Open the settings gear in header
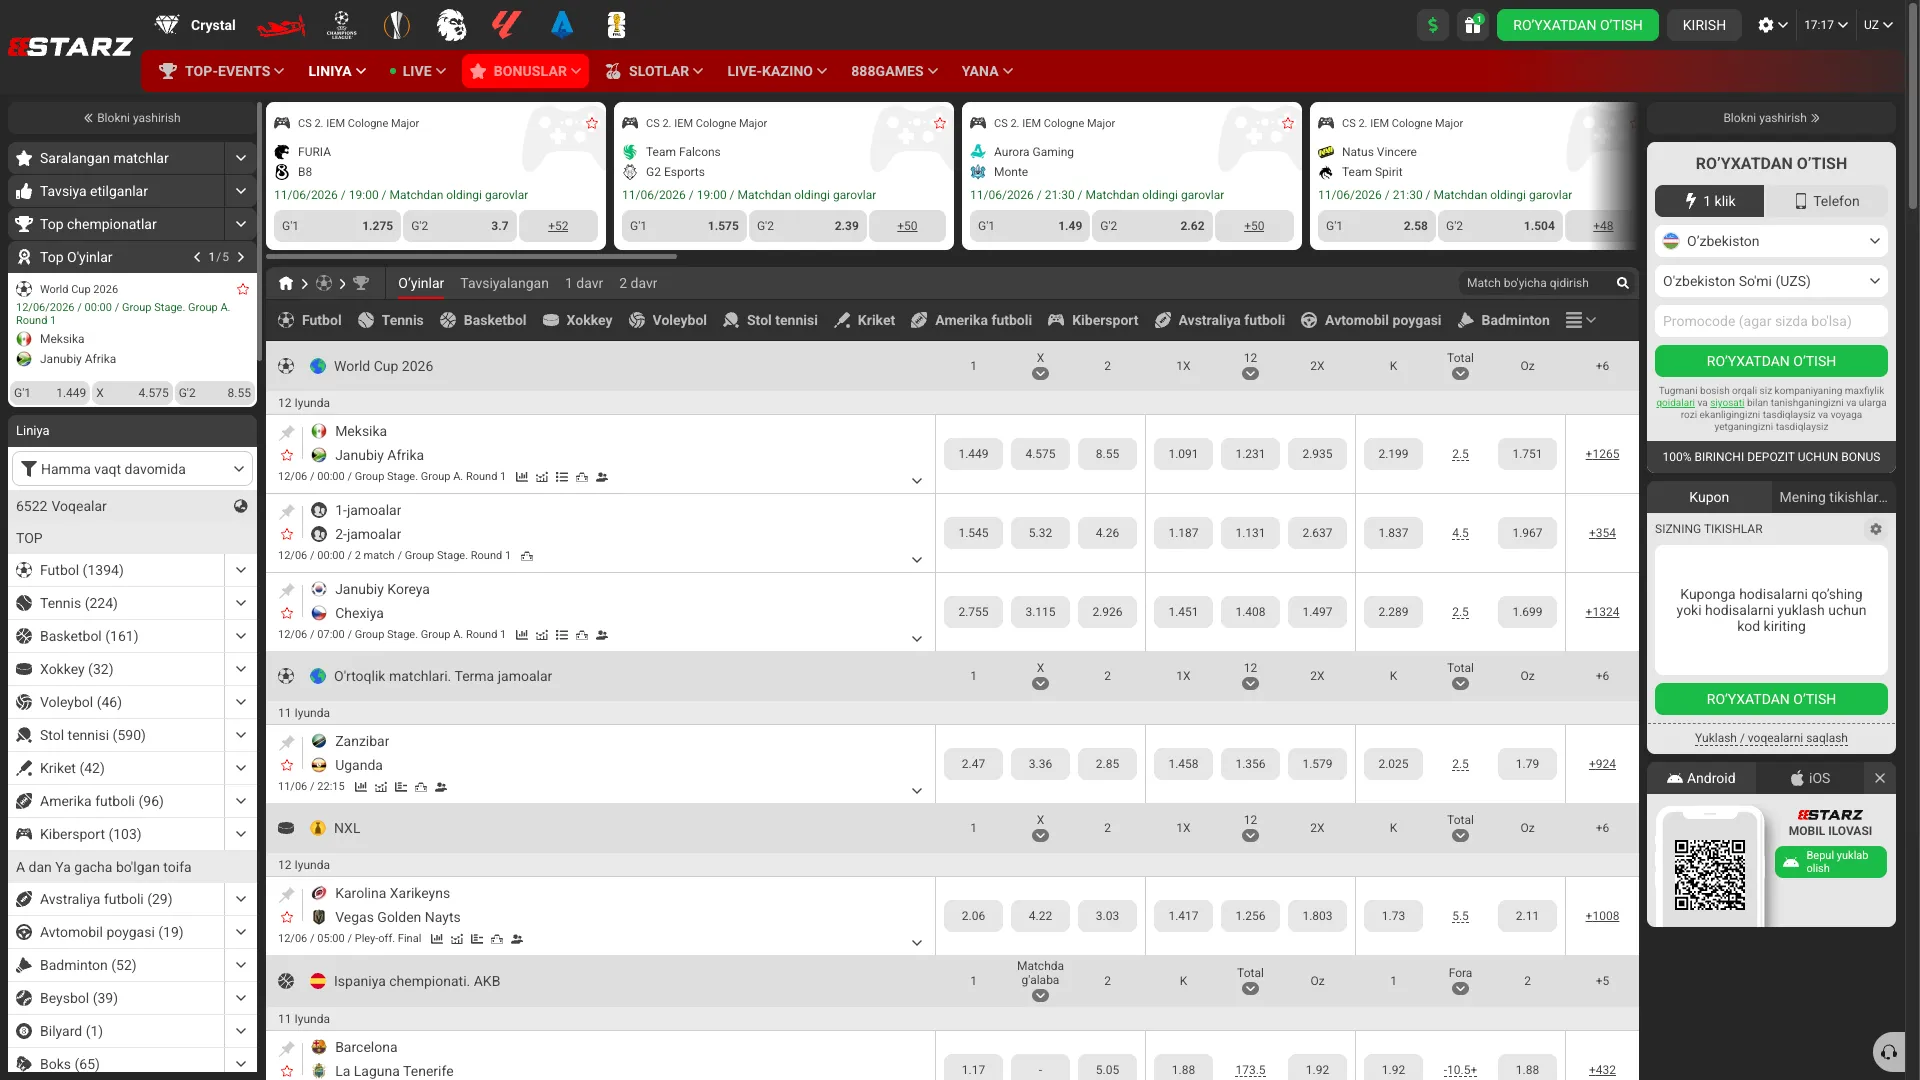1920x1080 pixels. [x=1772, y=25]
